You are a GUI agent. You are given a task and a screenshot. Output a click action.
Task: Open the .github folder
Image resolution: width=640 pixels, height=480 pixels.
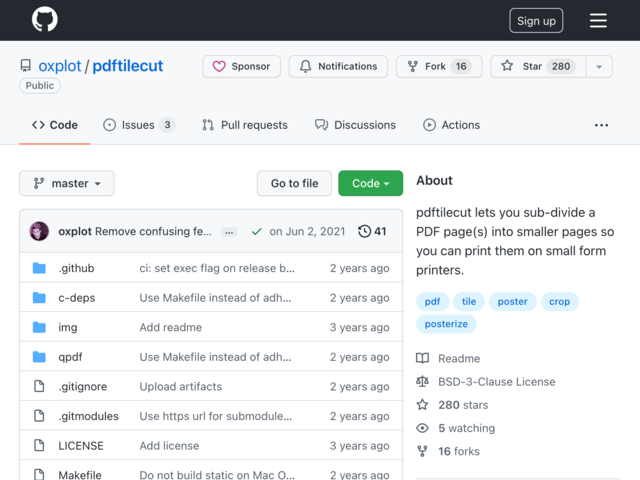click(x=76, y=268)
